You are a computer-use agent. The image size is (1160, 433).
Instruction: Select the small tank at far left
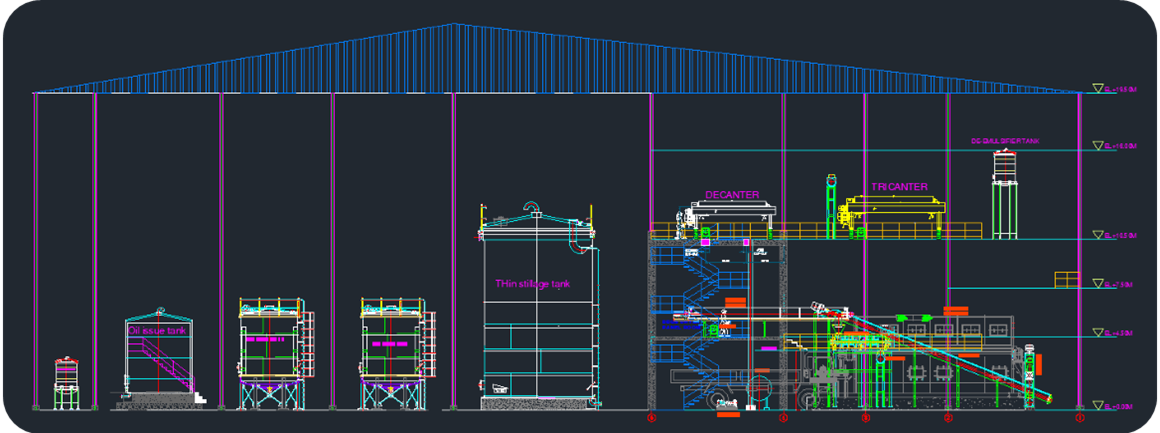pyautogui.click(x=66, y=382)
